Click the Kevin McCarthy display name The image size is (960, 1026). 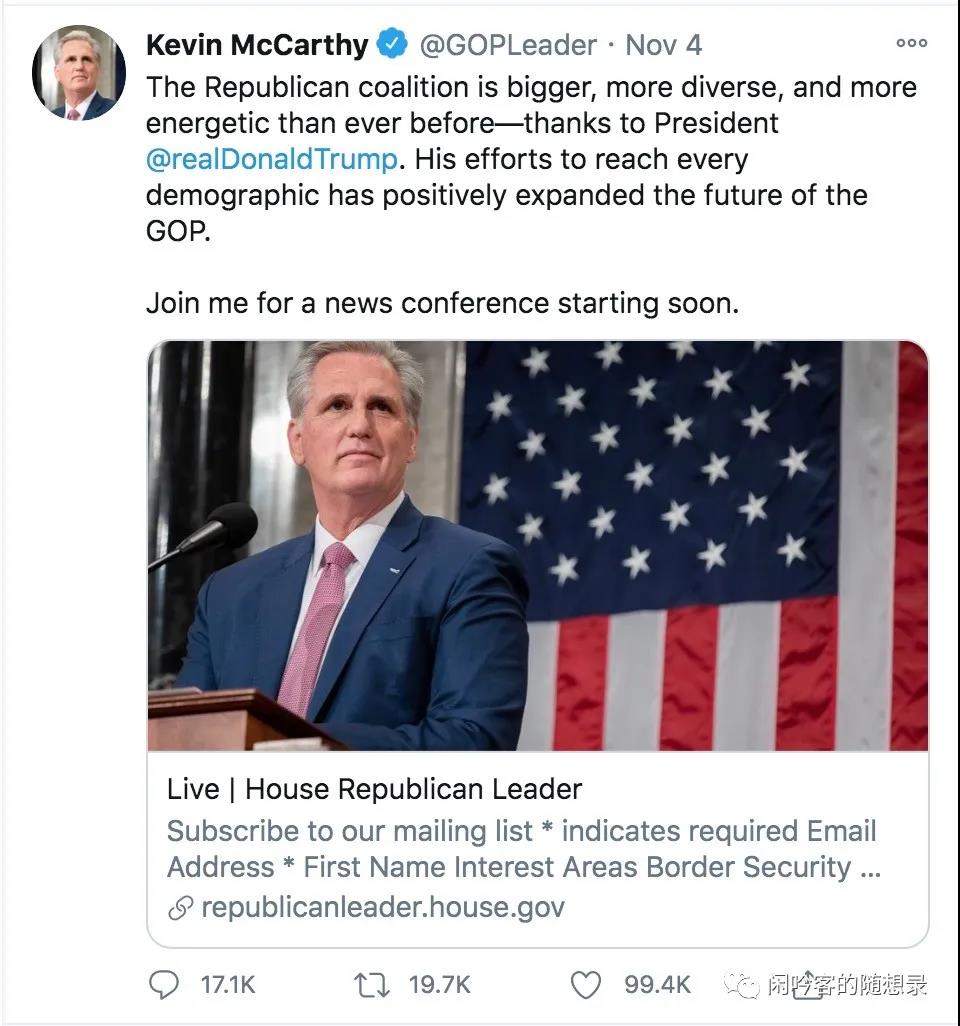(257, 45)
